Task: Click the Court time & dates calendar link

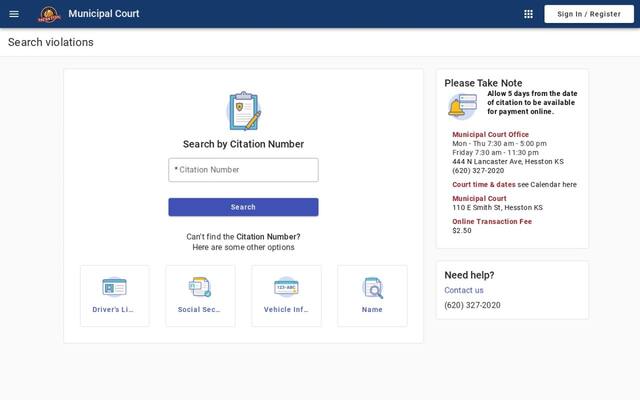Action: coord(514,184)
